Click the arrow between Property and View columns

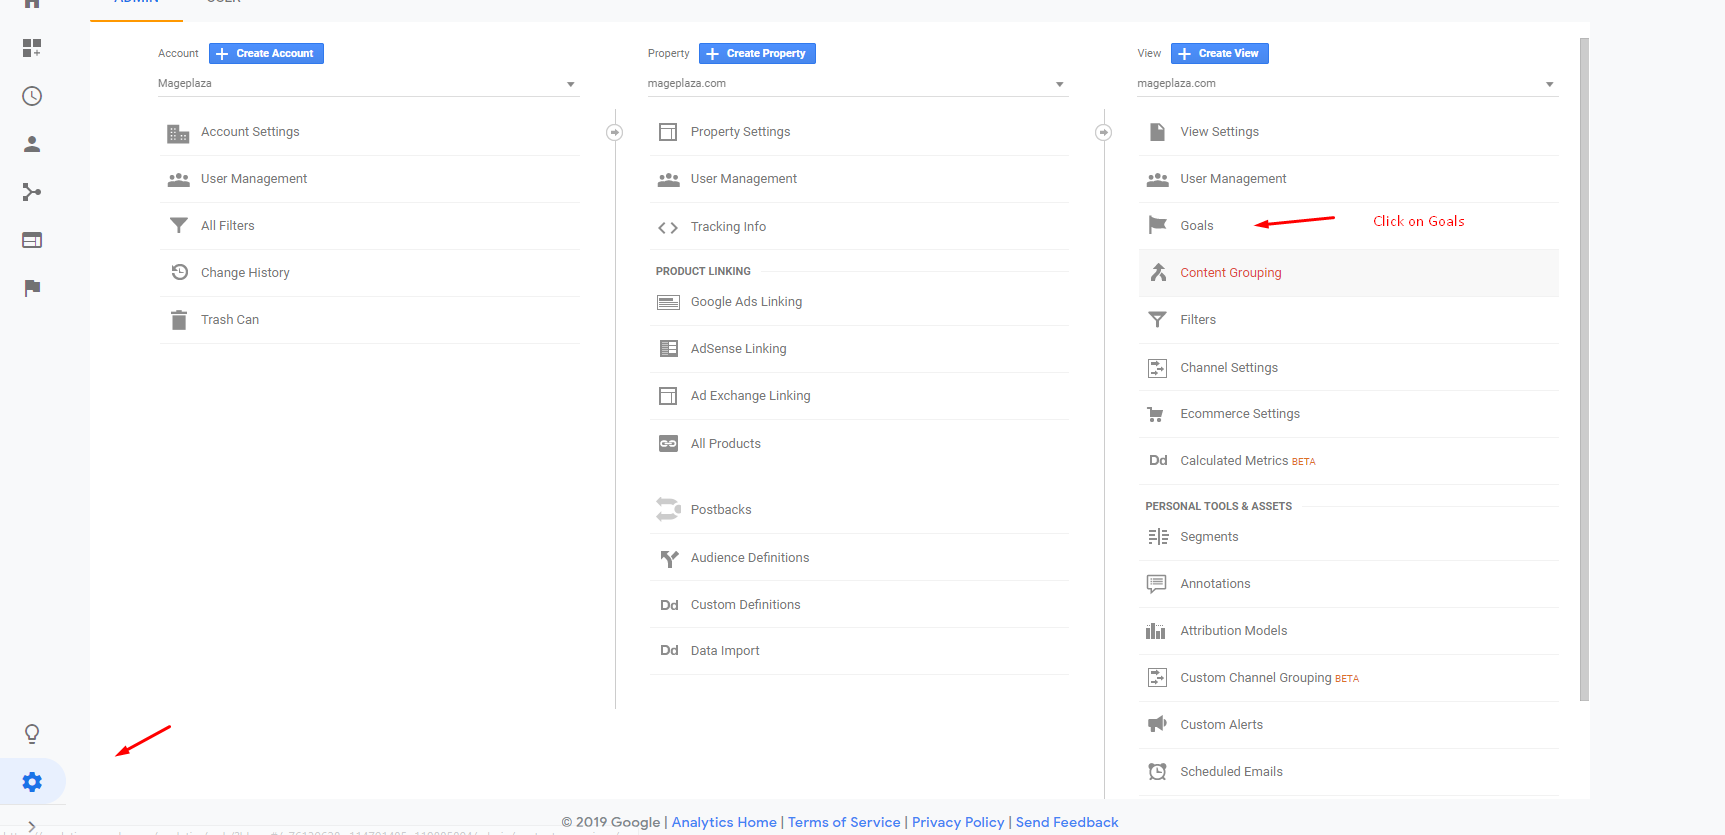[x=1104, y=132]
